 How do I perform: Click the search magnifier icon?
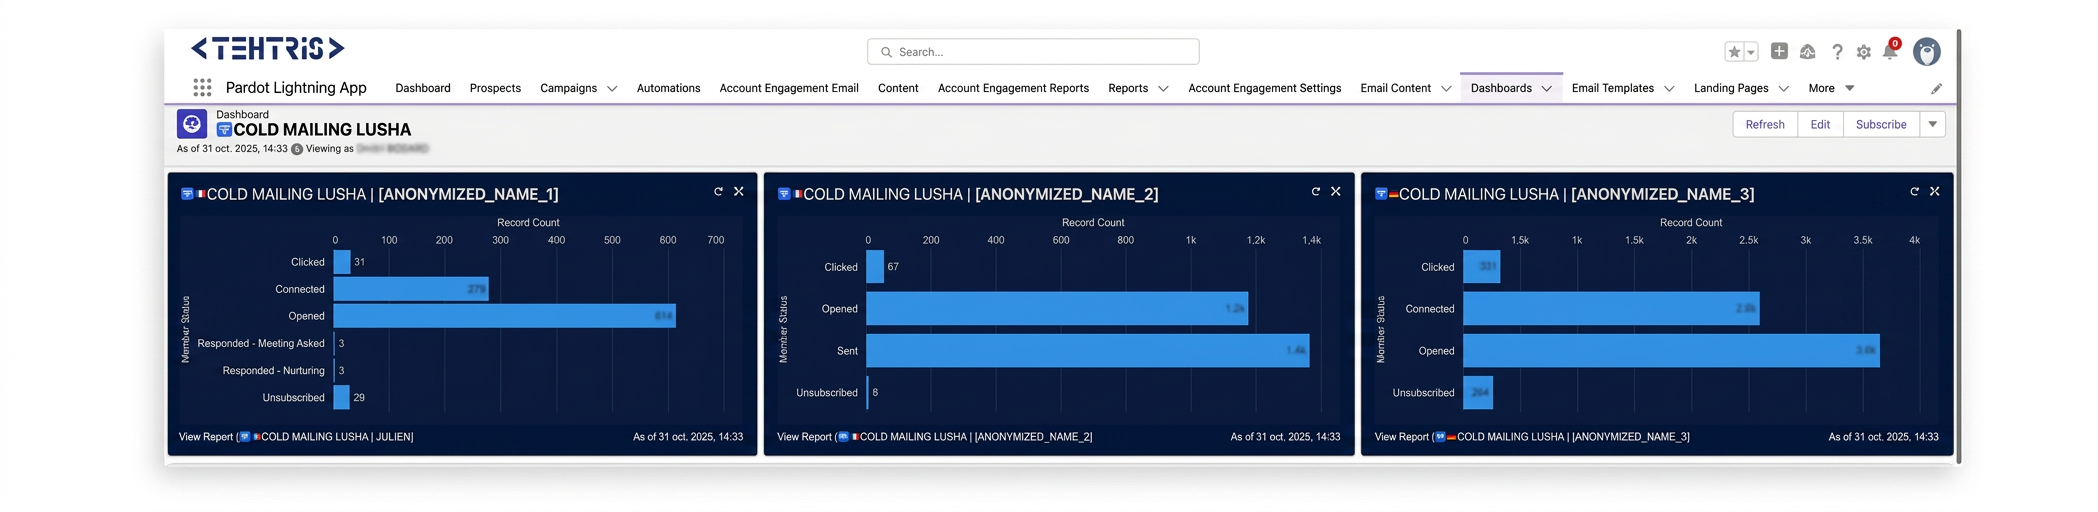coord(886,52)
